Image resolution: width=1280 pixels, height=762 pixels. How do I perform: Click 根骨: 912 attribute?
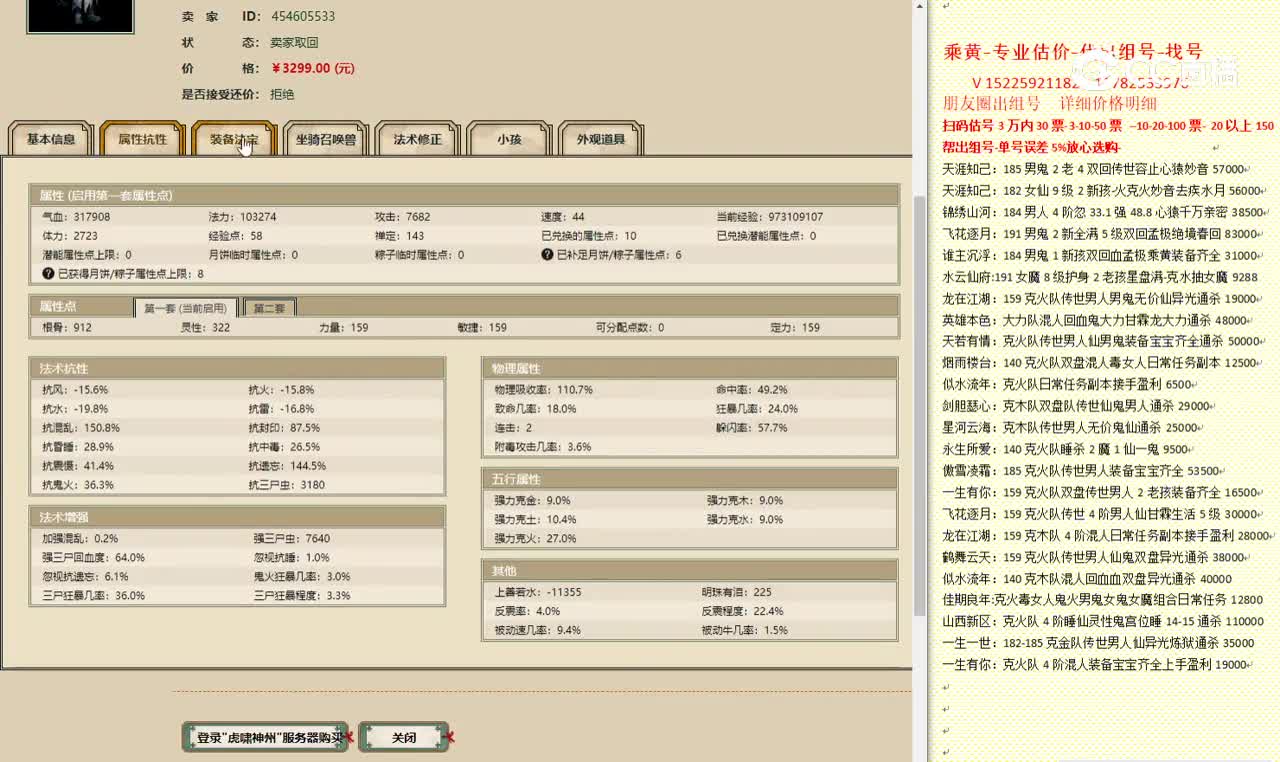pyautogui.click(x=67, y=327)
